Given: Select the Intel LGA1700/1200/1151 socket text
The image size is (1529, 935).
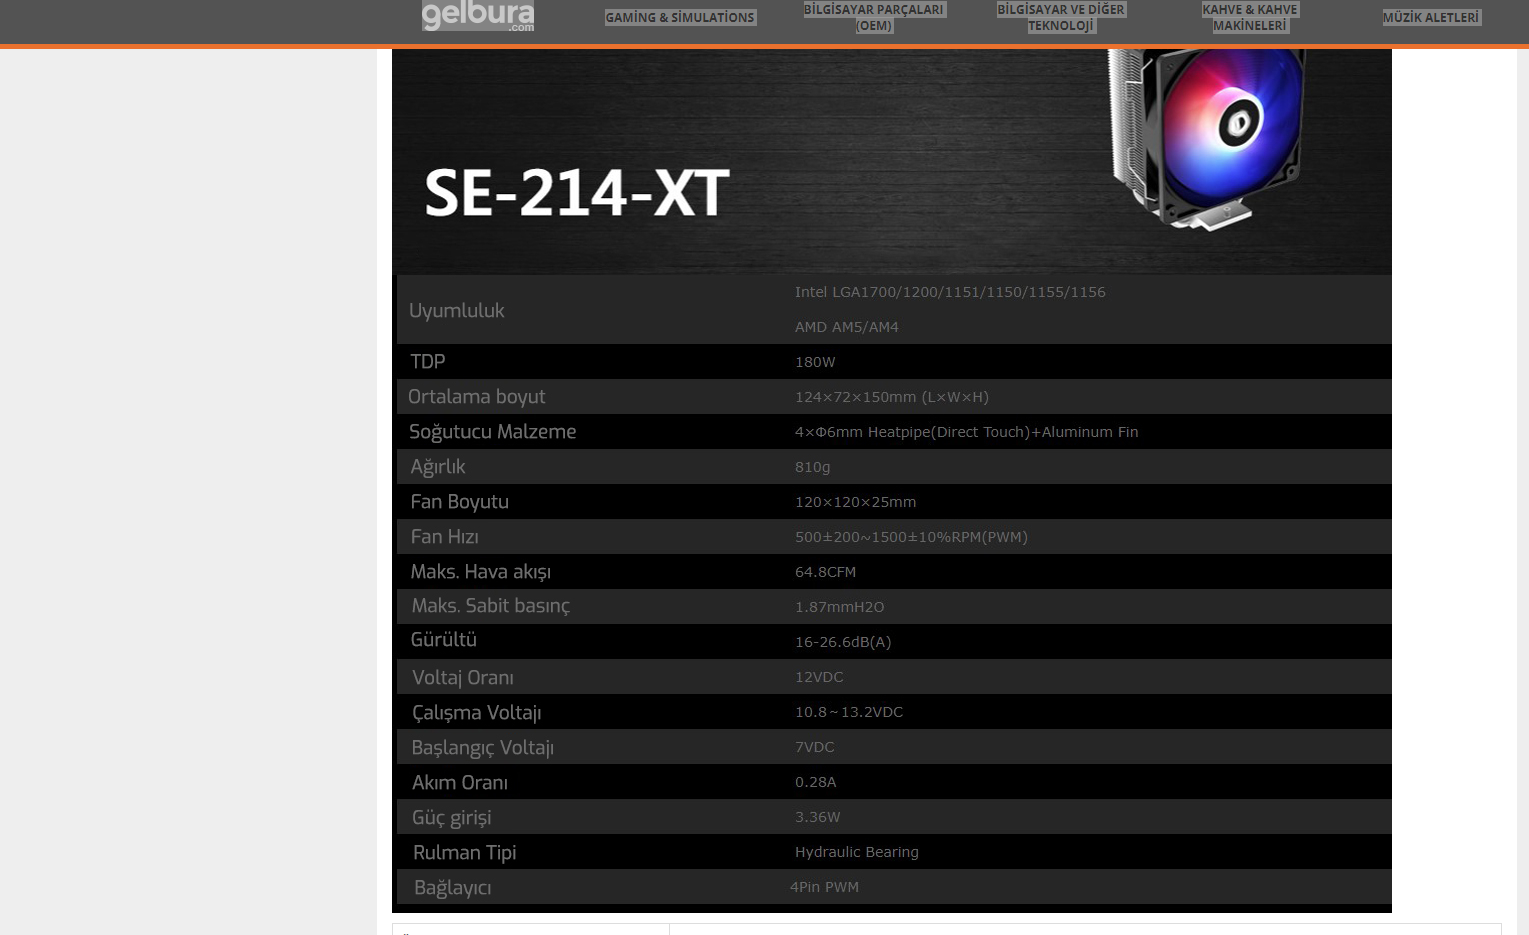Looking at the screenshot, I should (x=950, y=292).
